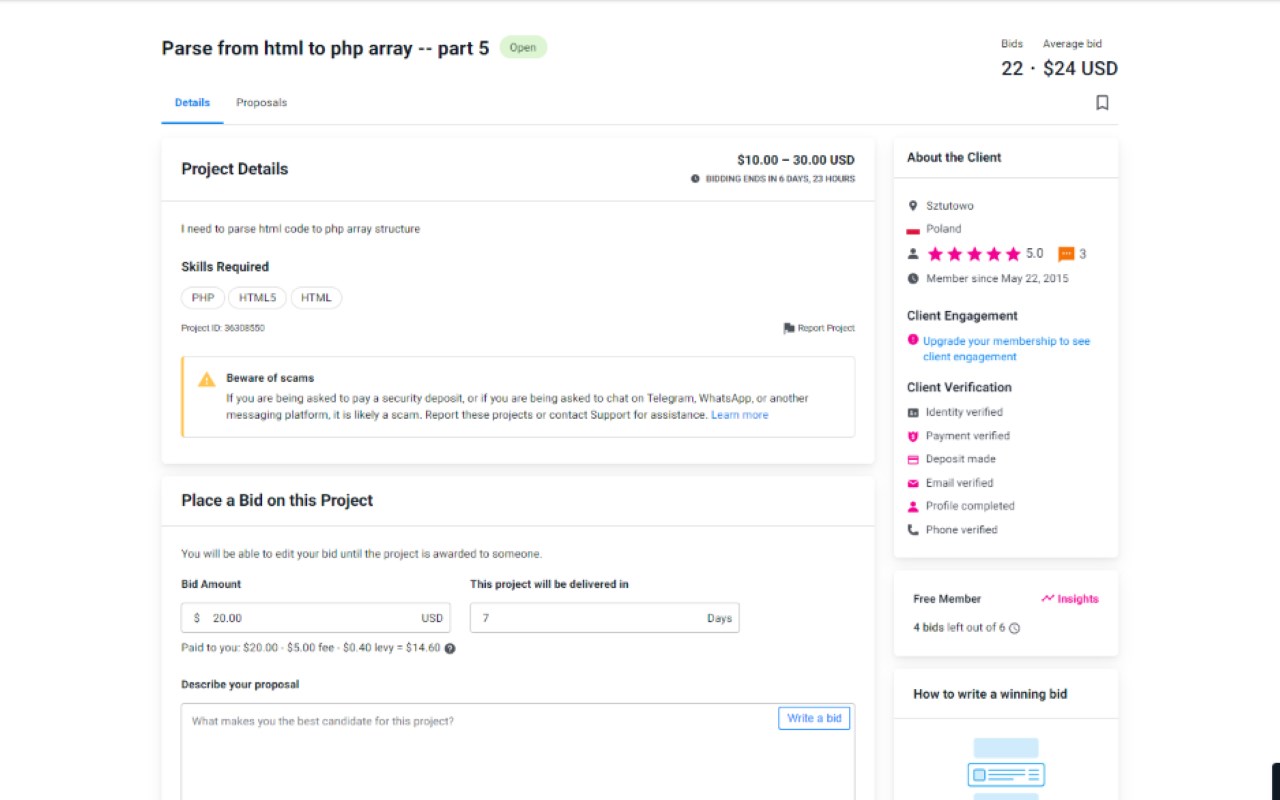This screenshot has width=1280, height=800.
Task: Switch to the Proposals tab
Action: click(x=261, y=103)
